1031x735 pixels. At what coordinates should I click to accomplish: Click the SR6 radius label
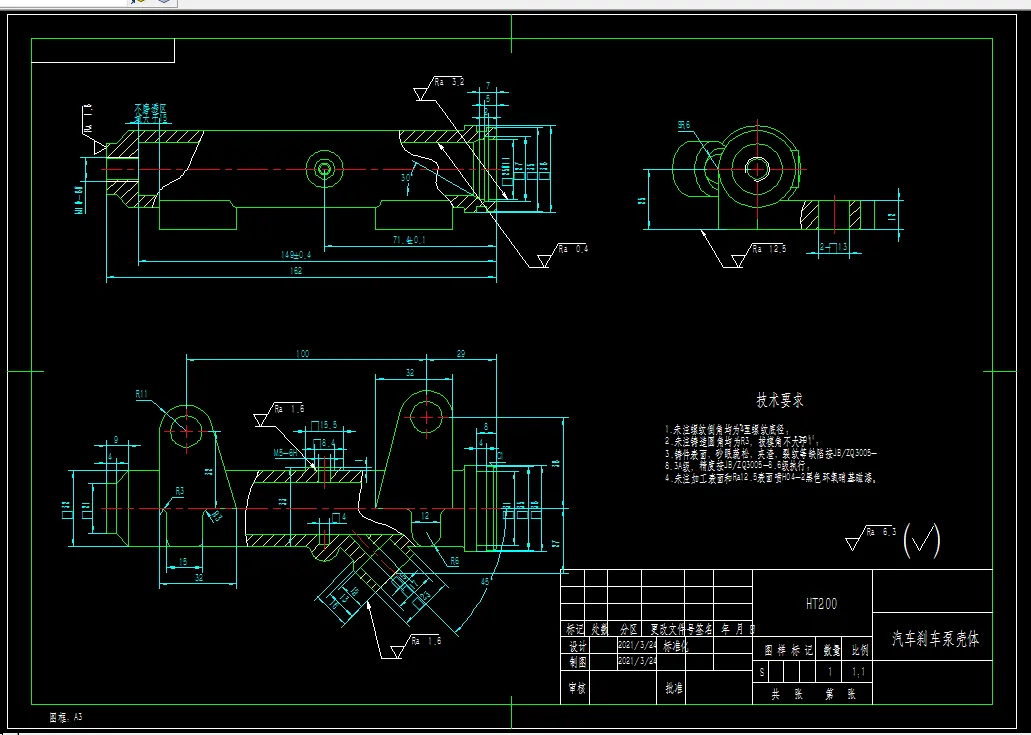coord(684,125)
